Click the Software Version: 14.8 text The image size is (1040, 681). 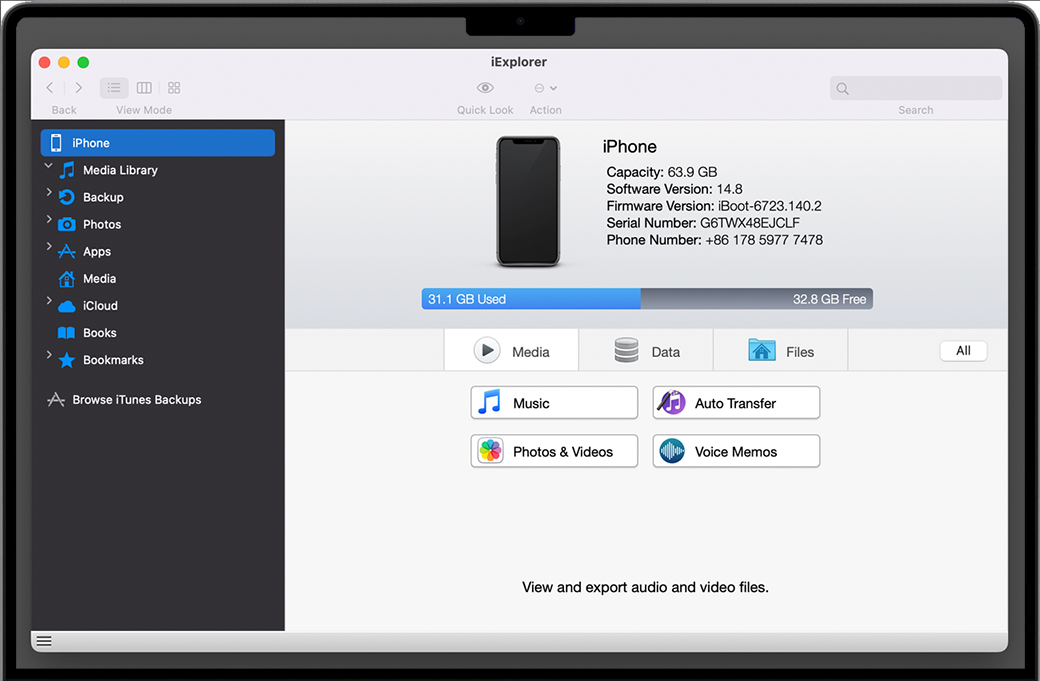click(x=675, y=189)
